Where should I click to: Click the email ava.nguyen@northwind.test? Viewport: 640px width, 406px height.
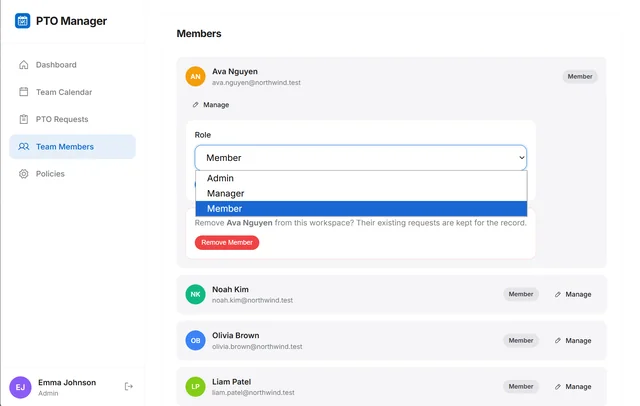click(x=256, y=82)
